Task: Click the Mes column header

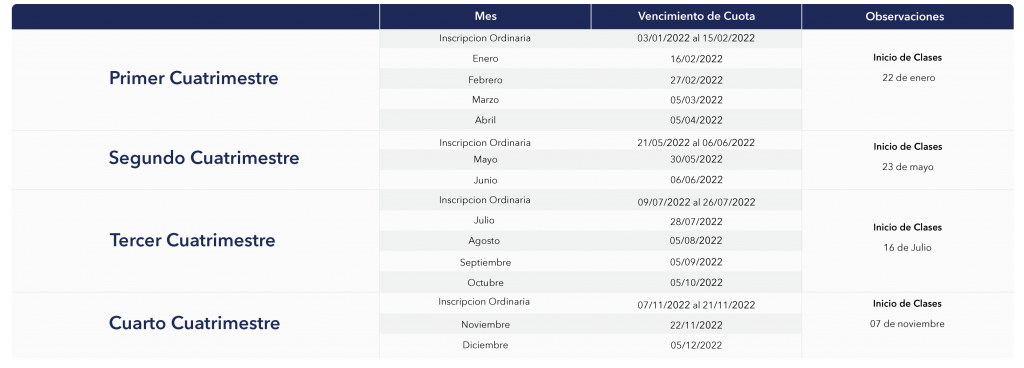Action: [x=485, y=16]
